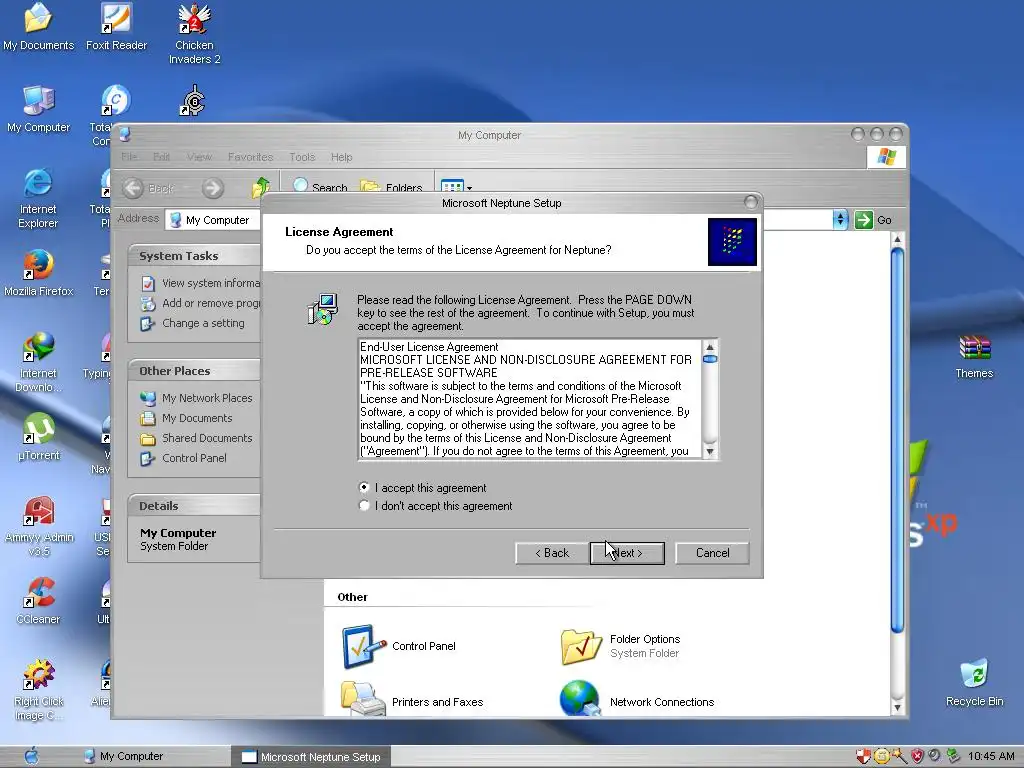Open View menu in My Computer window
Image resolution: width=1024 pixels, height=768 pixels.
click(199, 157)
